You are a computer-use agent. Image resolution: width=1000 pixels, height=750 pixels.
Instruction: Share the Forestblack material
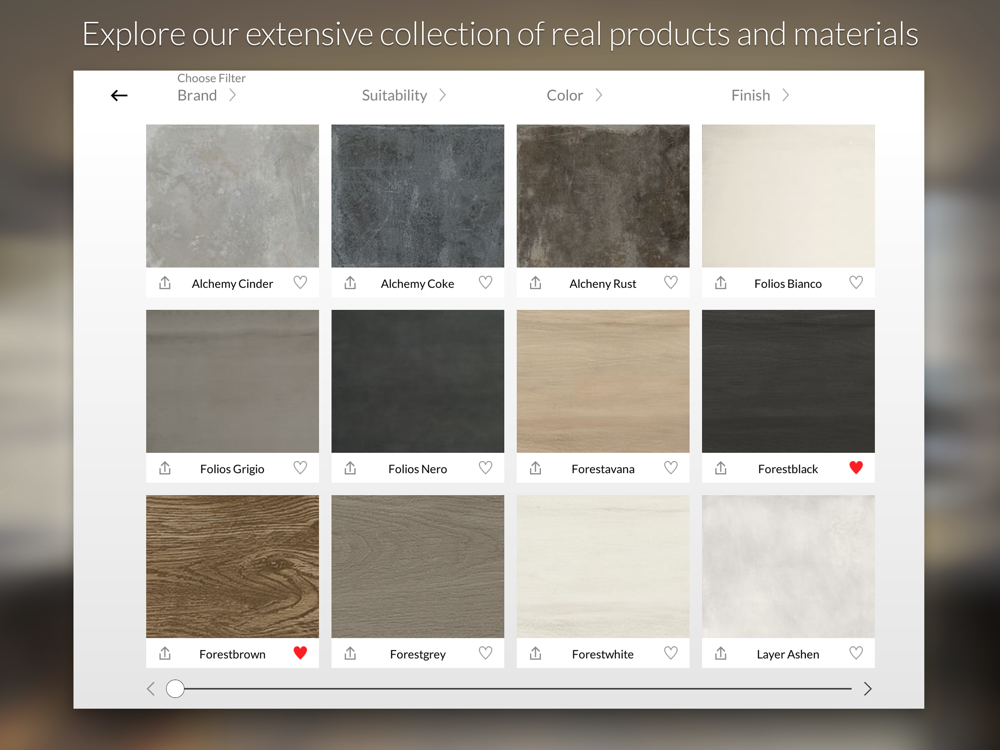tap(721, 468)
